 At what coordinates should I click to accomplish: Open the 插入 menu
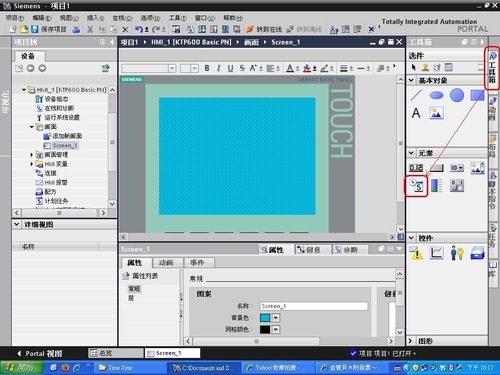95,18
